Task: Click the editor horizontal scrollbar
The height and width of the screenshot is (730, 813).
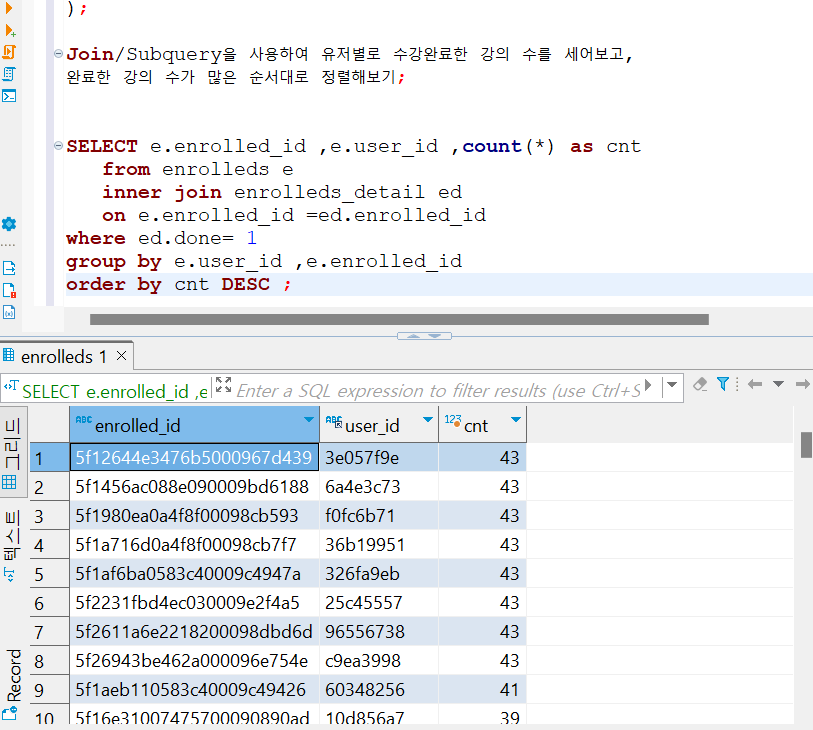Action: 399,319
